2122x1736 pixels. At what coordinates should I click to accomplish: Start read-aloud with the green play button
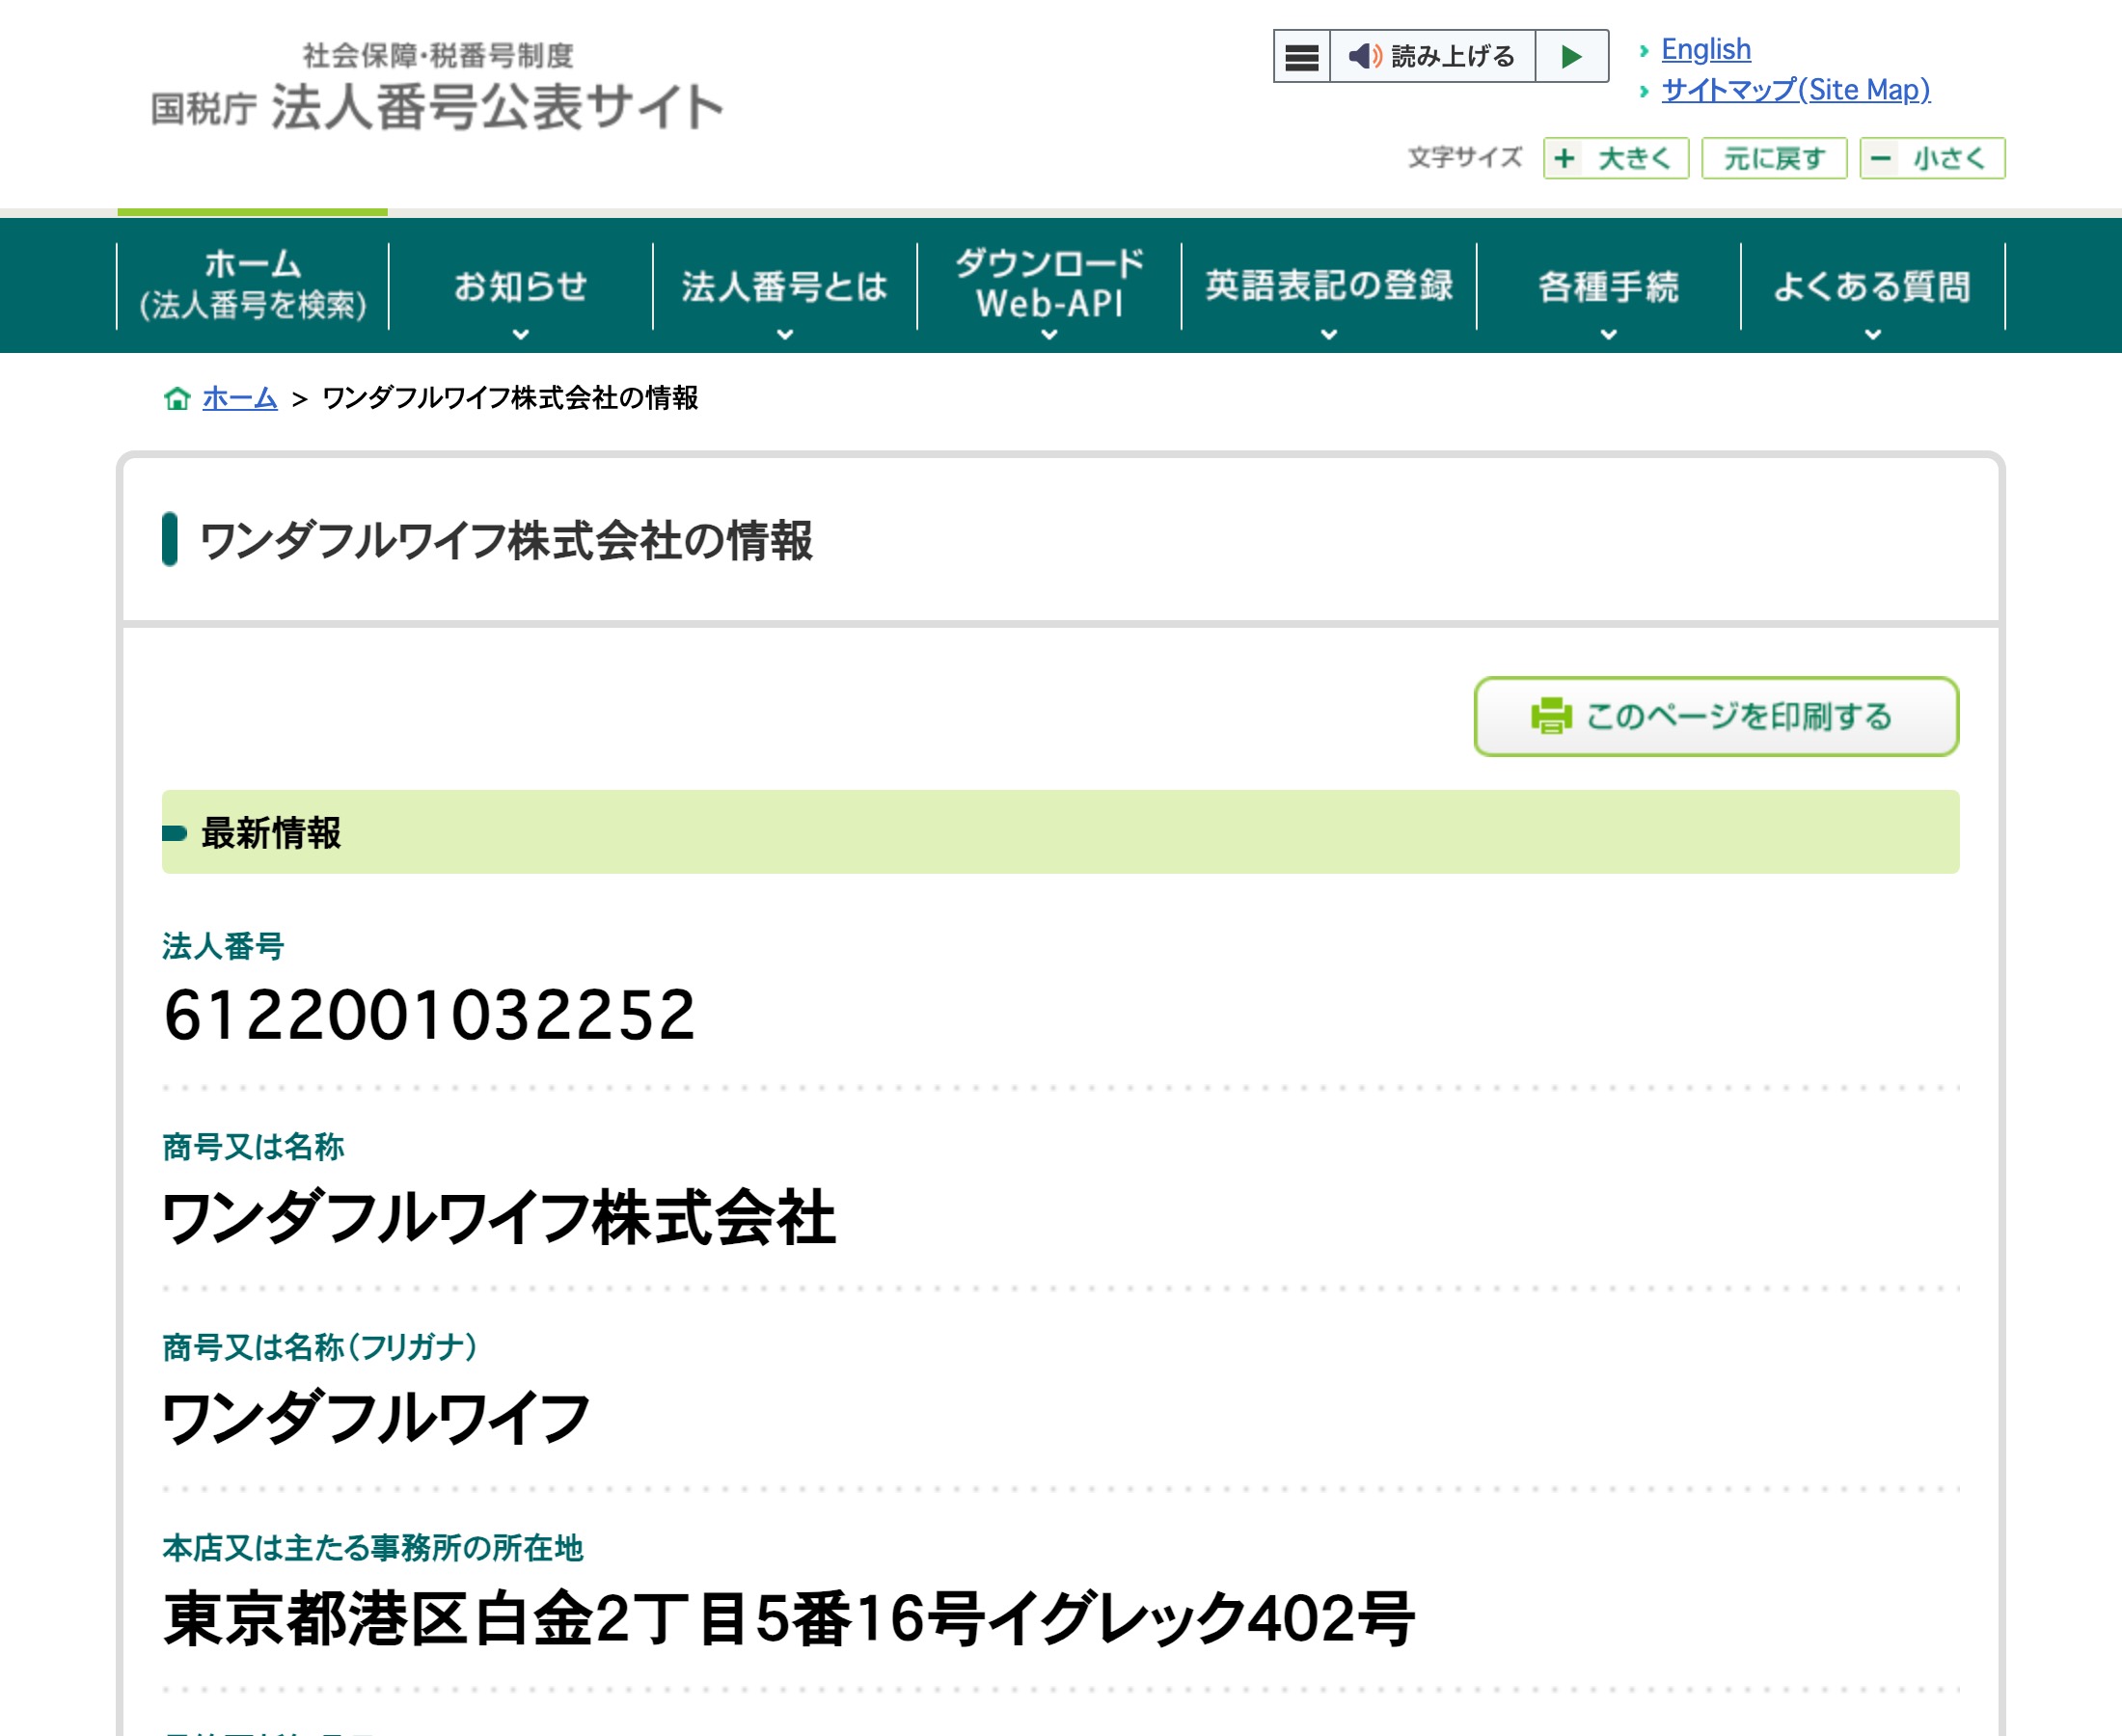(x=1572, y=56)
